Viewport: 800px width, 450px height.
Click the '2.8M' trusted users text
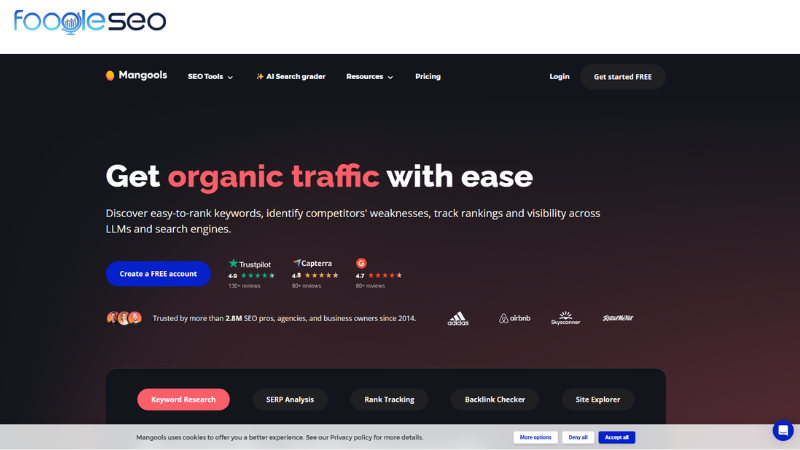pyautogui.click(x=234, y=318)
